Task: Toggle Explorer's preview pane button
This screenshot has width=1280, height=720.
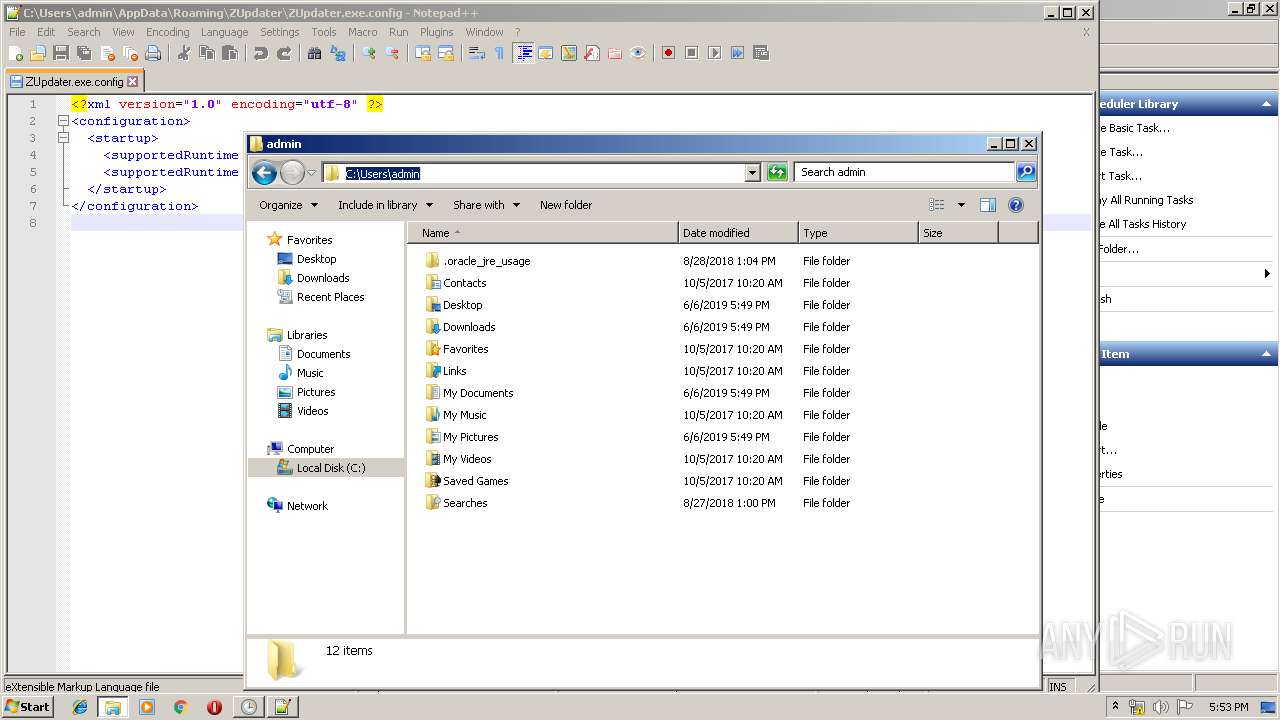Action: 988,205
